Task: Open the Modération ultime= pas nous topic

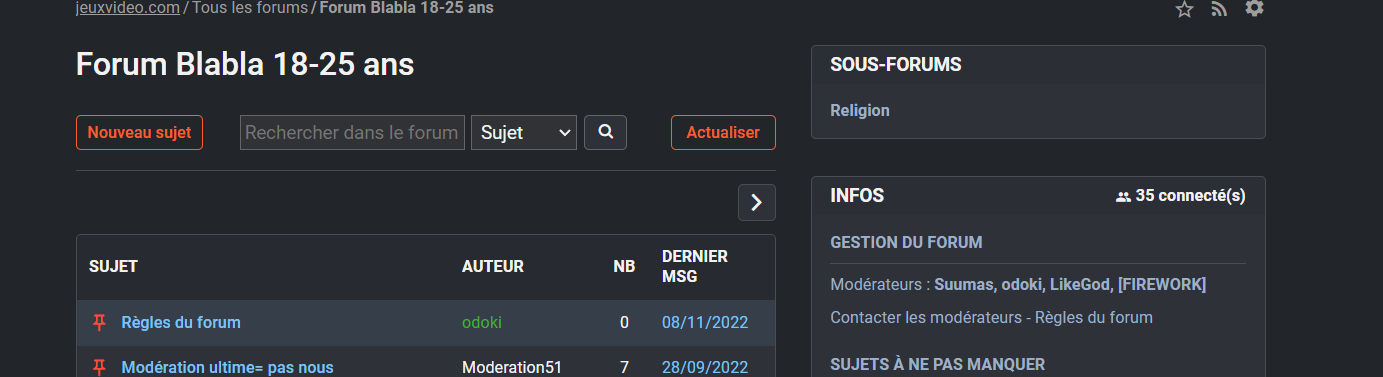Action: (227, 367)
